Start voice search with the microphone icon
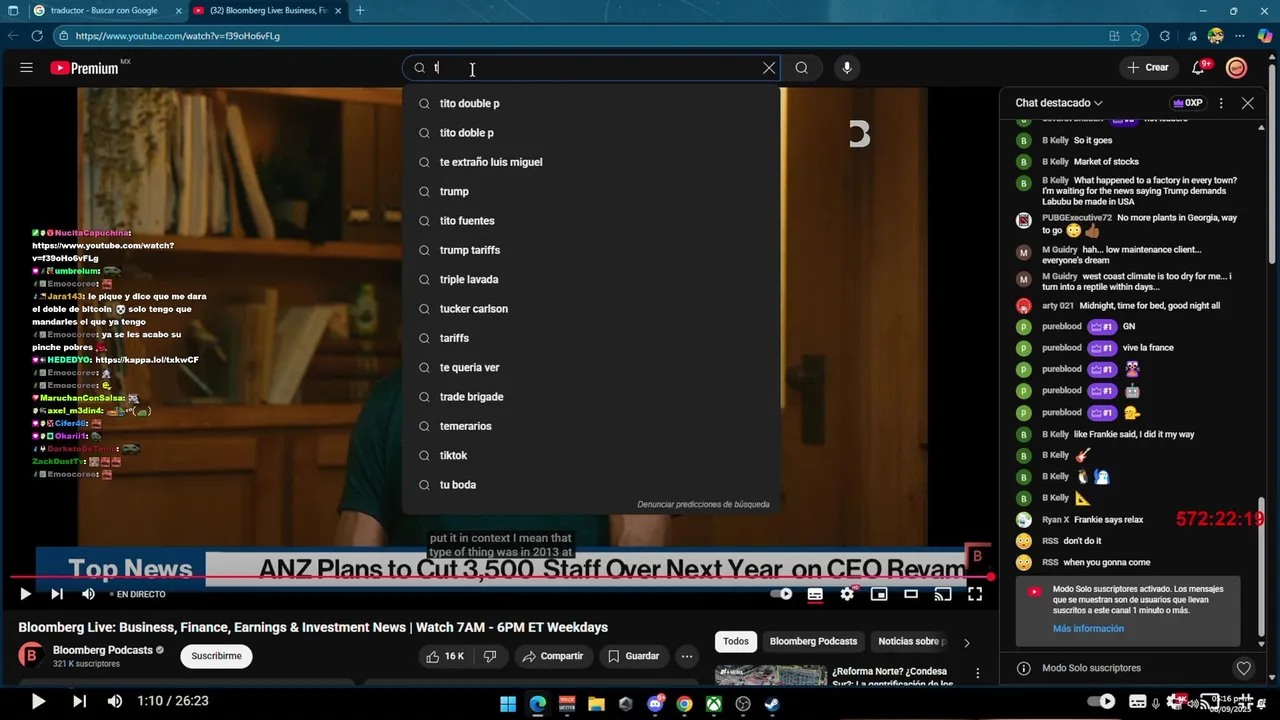The height and width of the screenshot is (720, 1280). click(x=847, y=68)
